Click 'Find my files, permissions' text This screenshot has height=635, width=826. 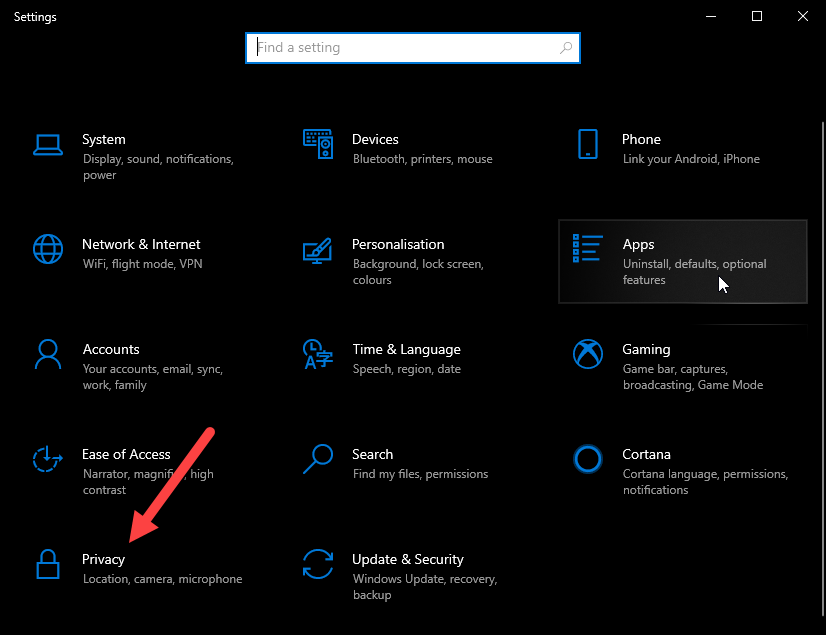tap(420, 474)
